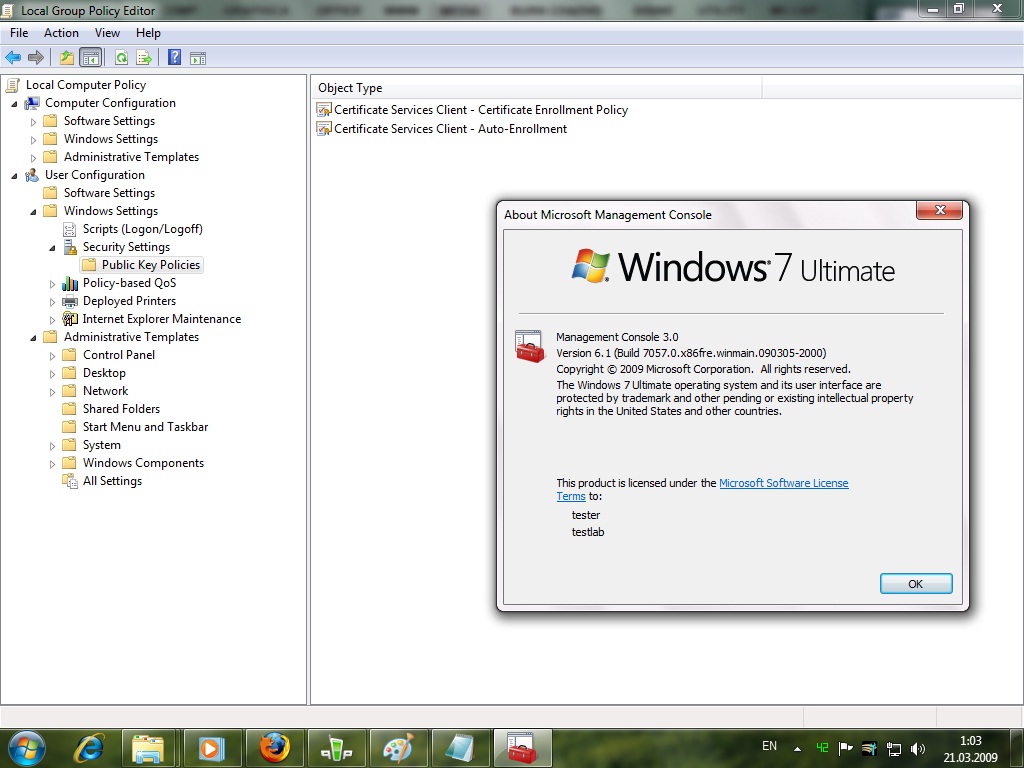Launch Firefox from the taskbar

[x=274, y=748]
